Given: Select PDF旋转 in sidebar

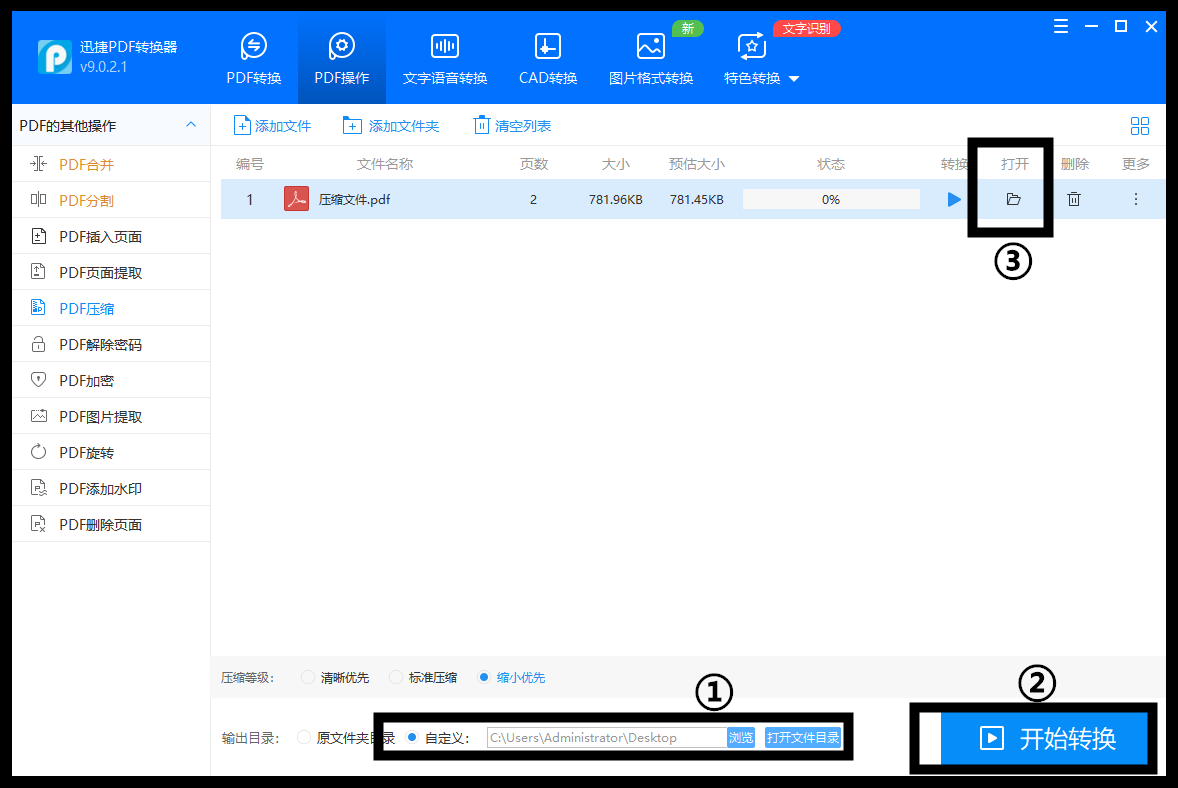Looking at the screenshot, I should (111, 453).
